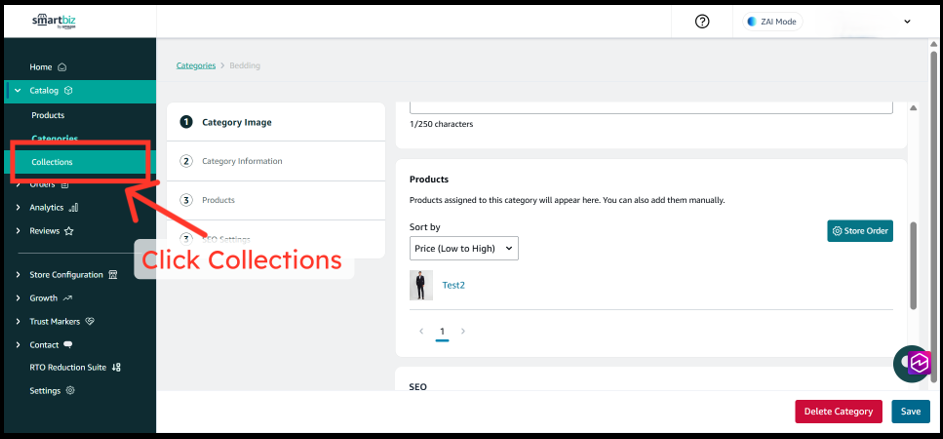Click the Delete Category button
Image resolution: width=943 pixels, height=439 pixels.
(839, 411)
